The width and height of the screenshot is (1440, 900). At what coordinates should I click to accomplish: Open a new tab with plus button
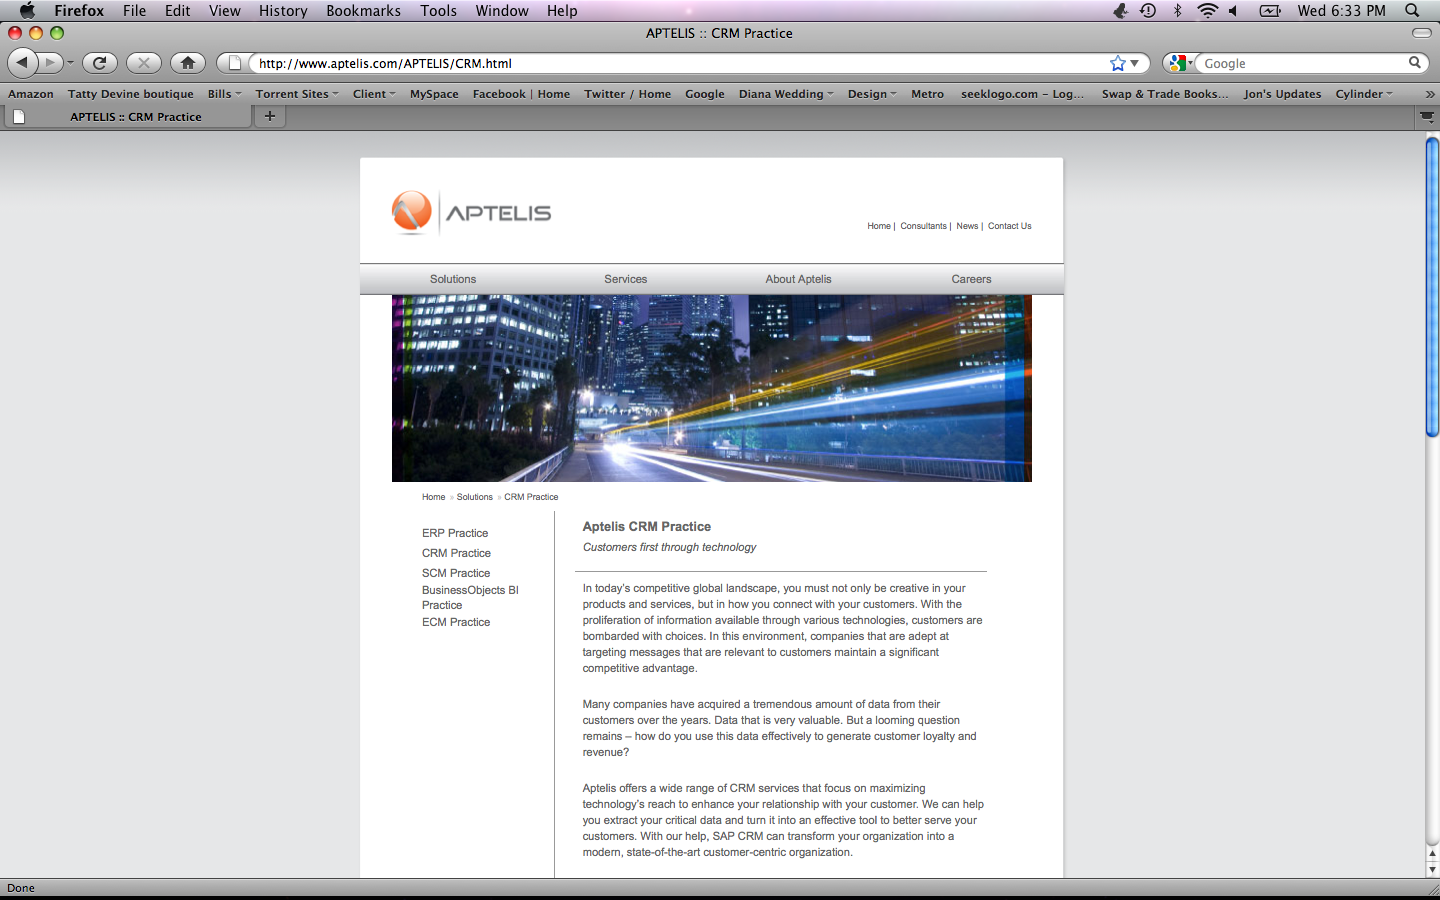click(270, 116)
